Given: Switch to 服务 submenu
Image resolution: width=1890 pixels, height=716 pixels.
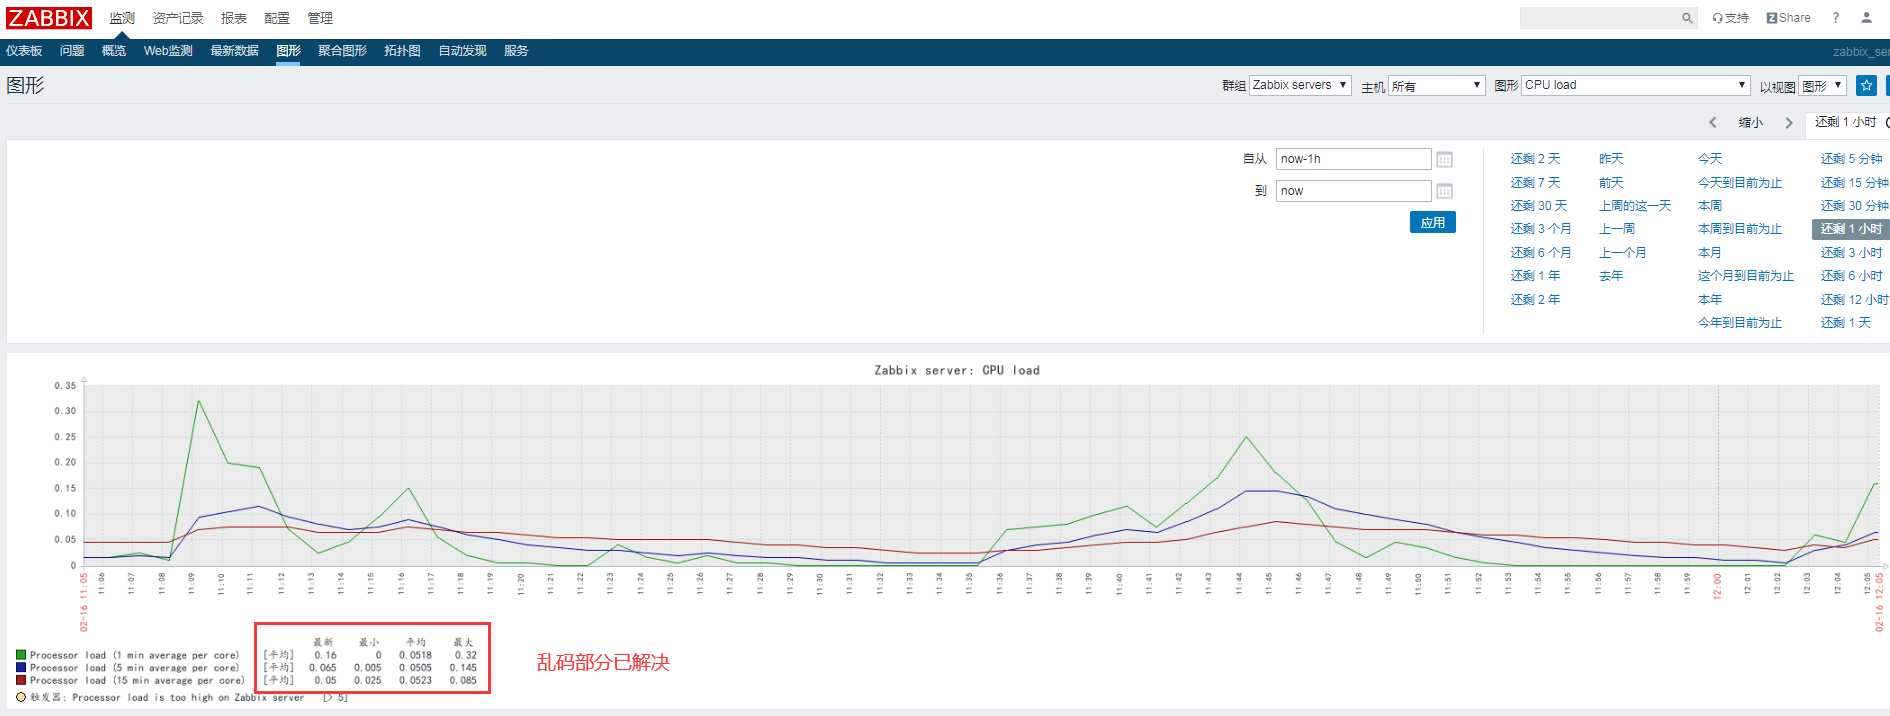Looking at the screenshot, I should (x=516, y=51).
